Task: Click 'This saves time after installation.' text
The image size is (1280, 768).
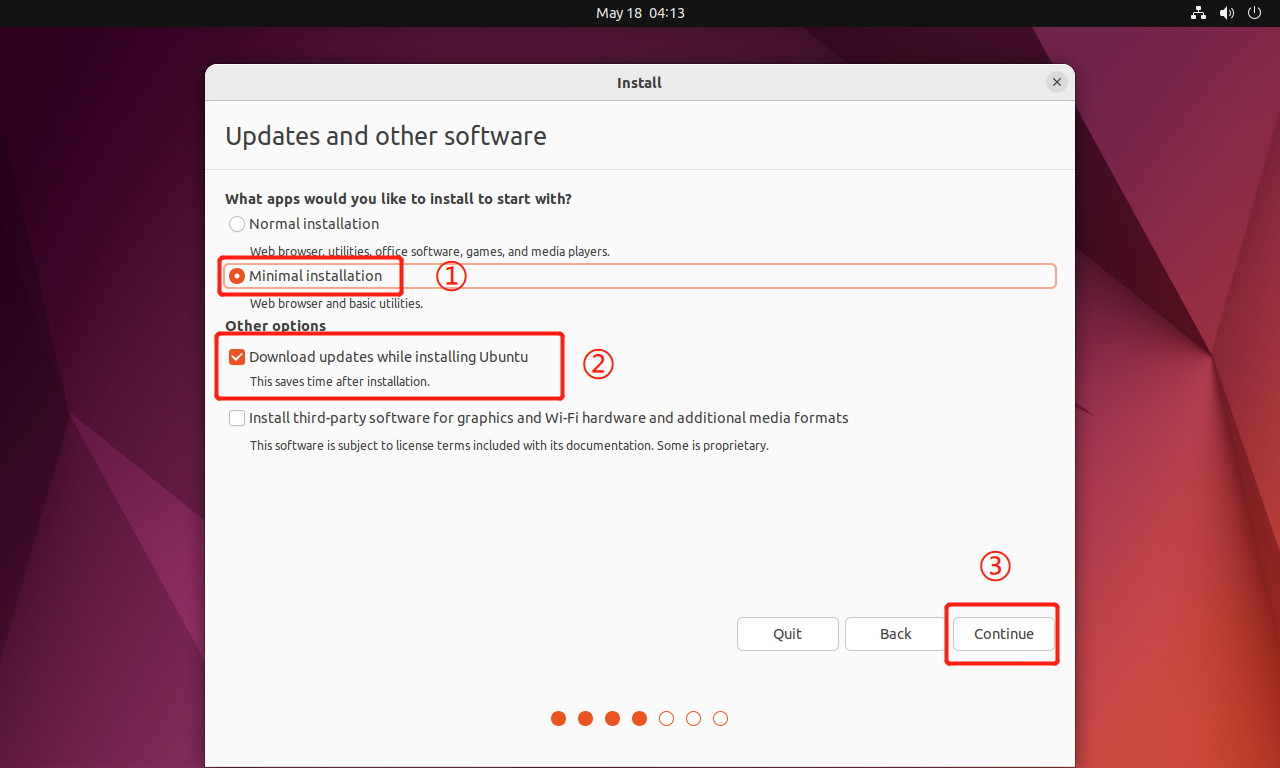Action: click(x=340, y=382)
